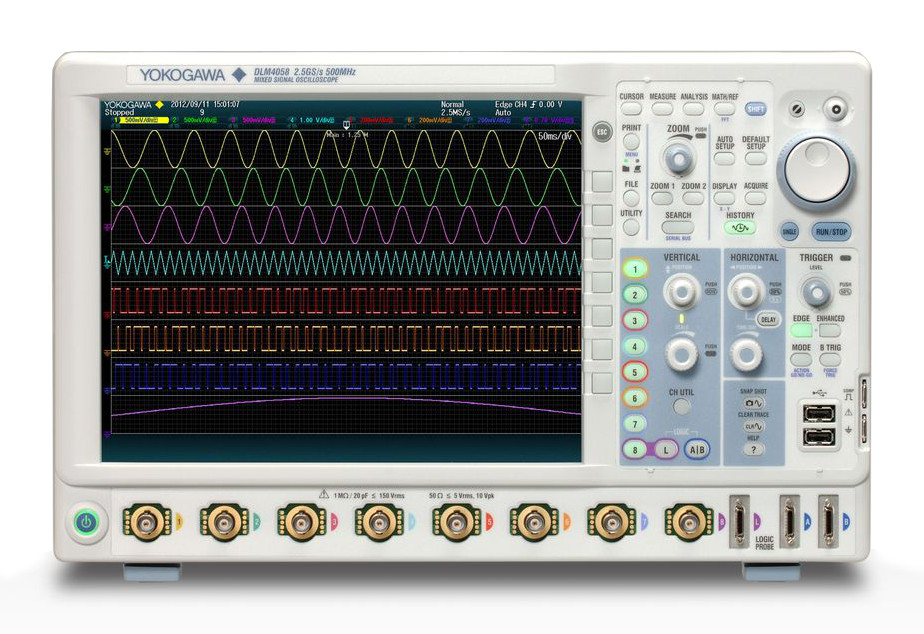Click the channel 7 BNC input connector
Screen dimensions: 924x634
pos(611,522)
